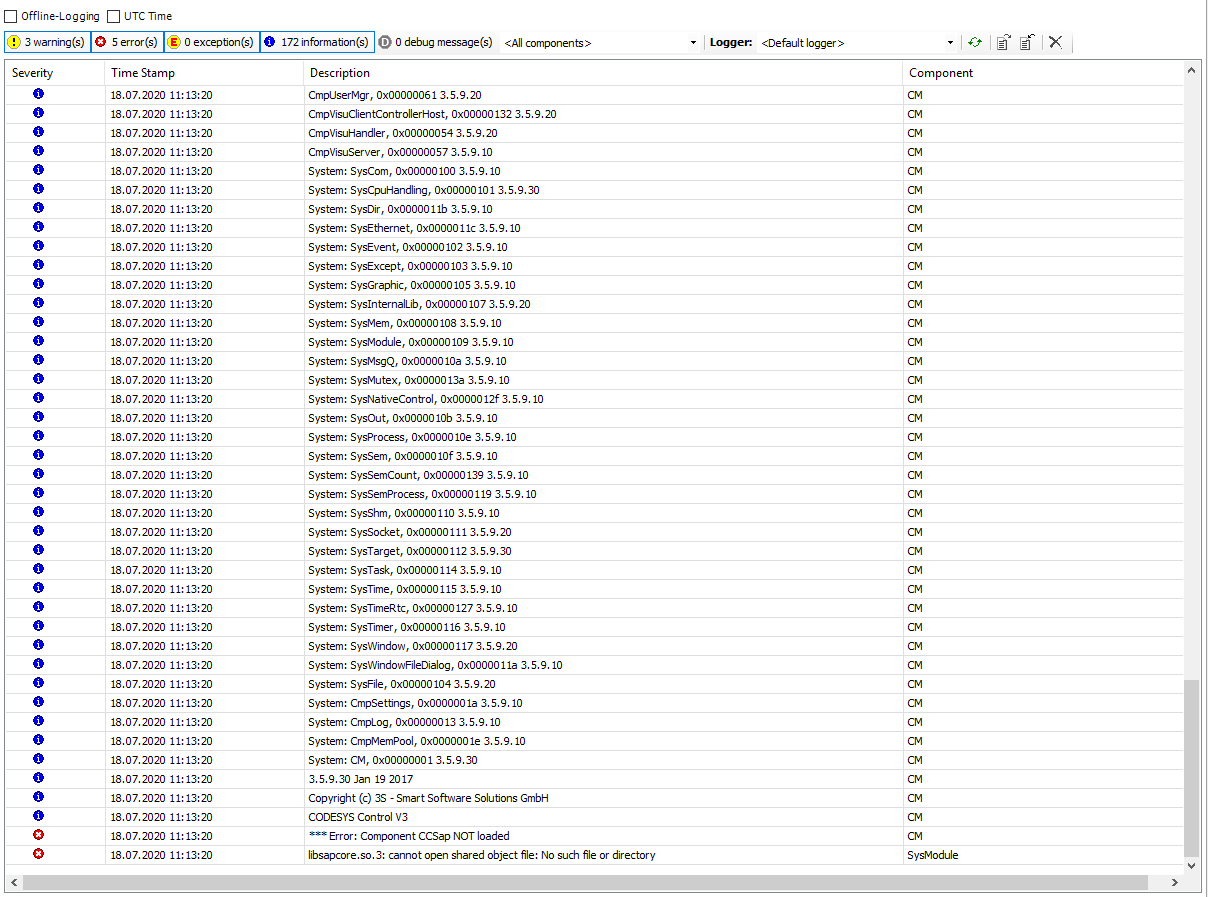Select 'System: SysExcept, 0x00000103' description
The height and width of the screenshot is (897, 1208).
point(410,266)
